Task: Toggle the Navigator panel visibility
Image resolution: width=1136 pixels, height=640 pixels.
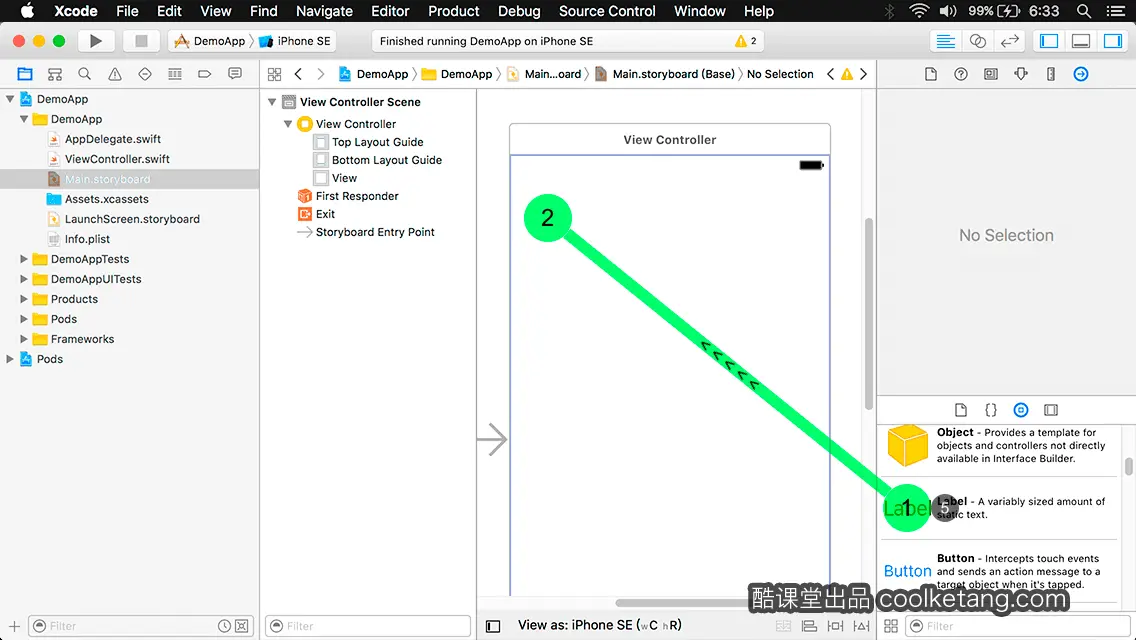Action: click(x=1049, y=41)
